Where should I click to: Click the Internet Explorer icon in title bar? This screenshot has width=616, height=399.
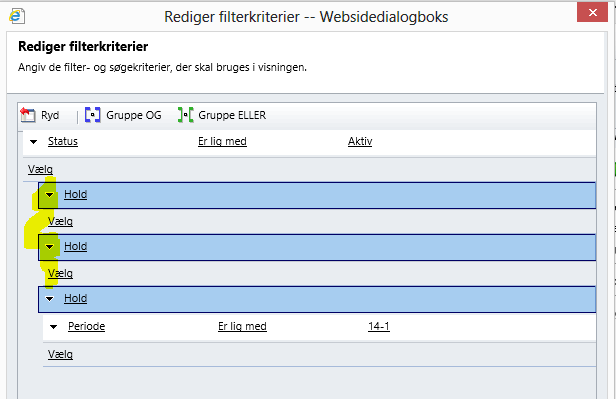(16, 16)
